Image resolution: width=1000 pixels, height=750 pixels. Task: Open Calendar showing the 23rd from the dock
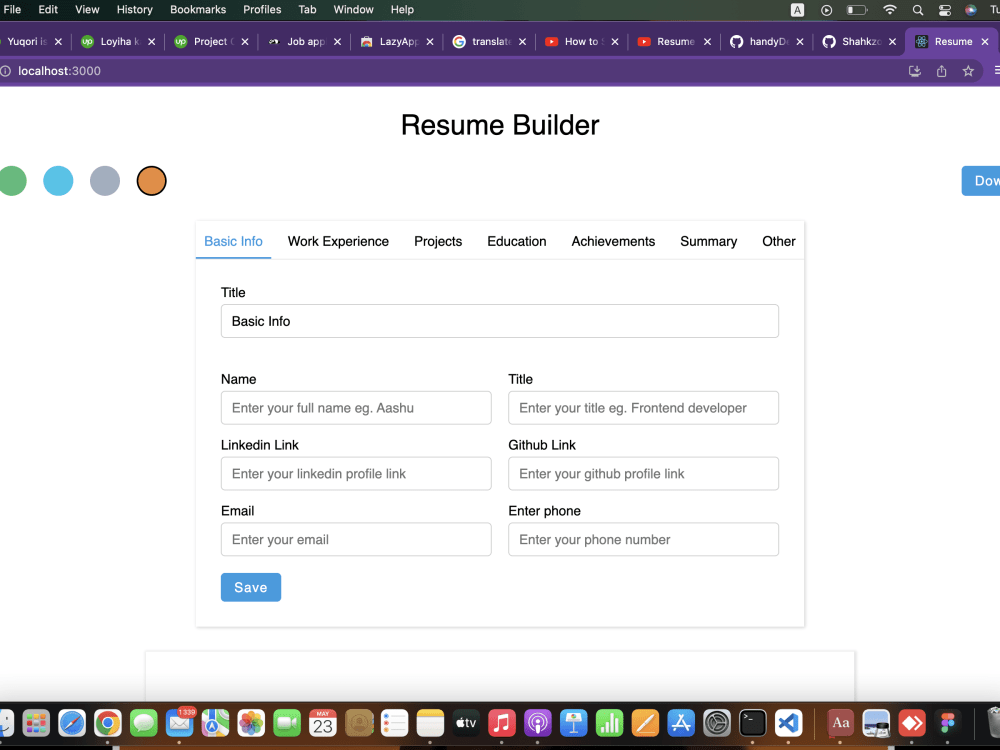tap(322, 722)
